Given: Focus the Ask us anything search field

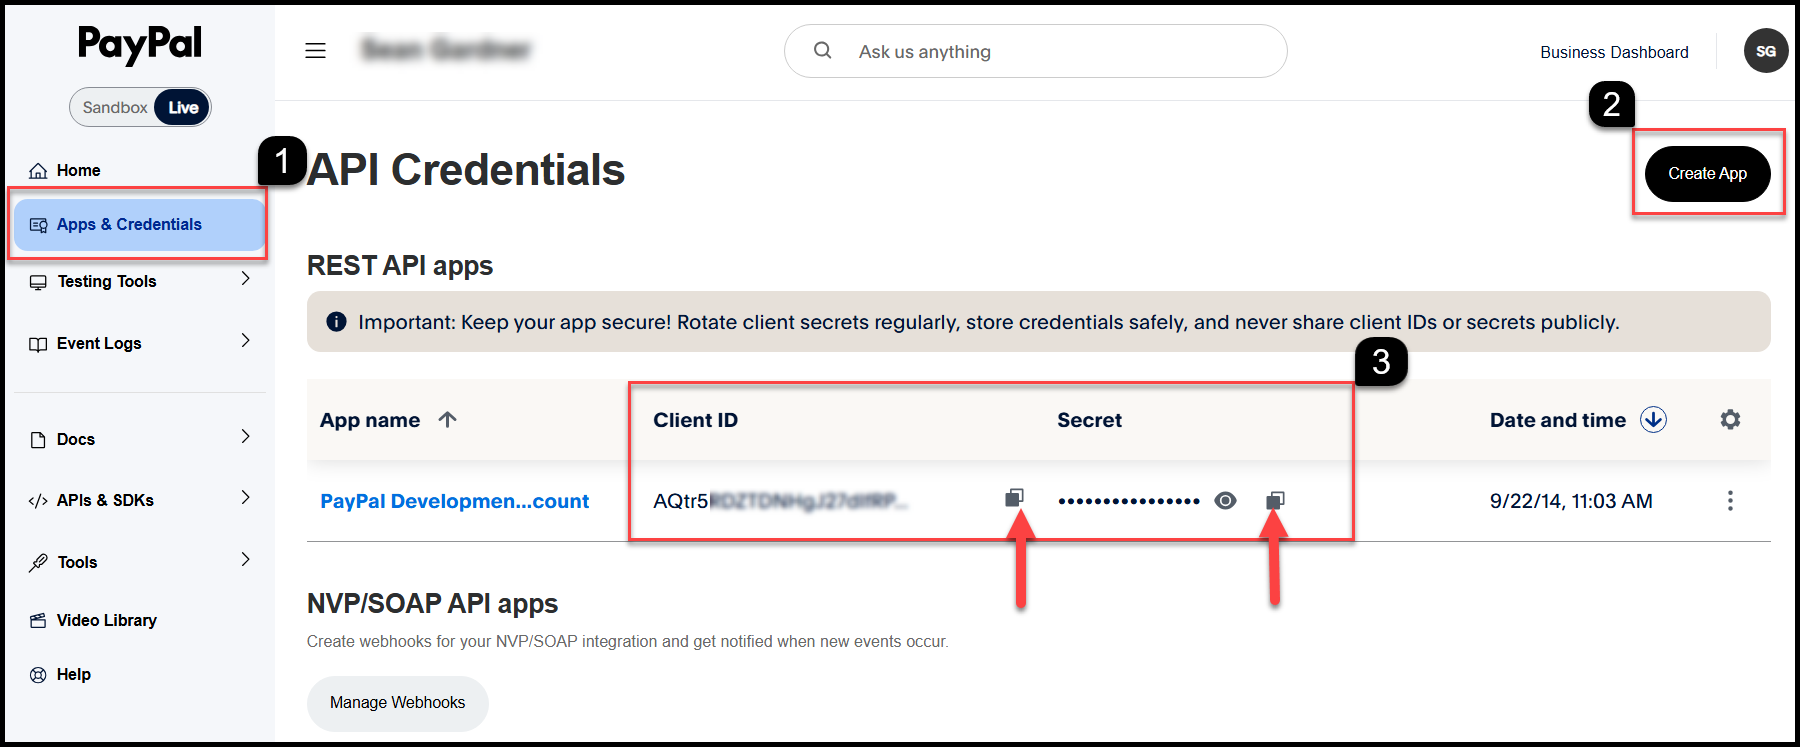Looking at the screenshot, I should pos(1035,51).
